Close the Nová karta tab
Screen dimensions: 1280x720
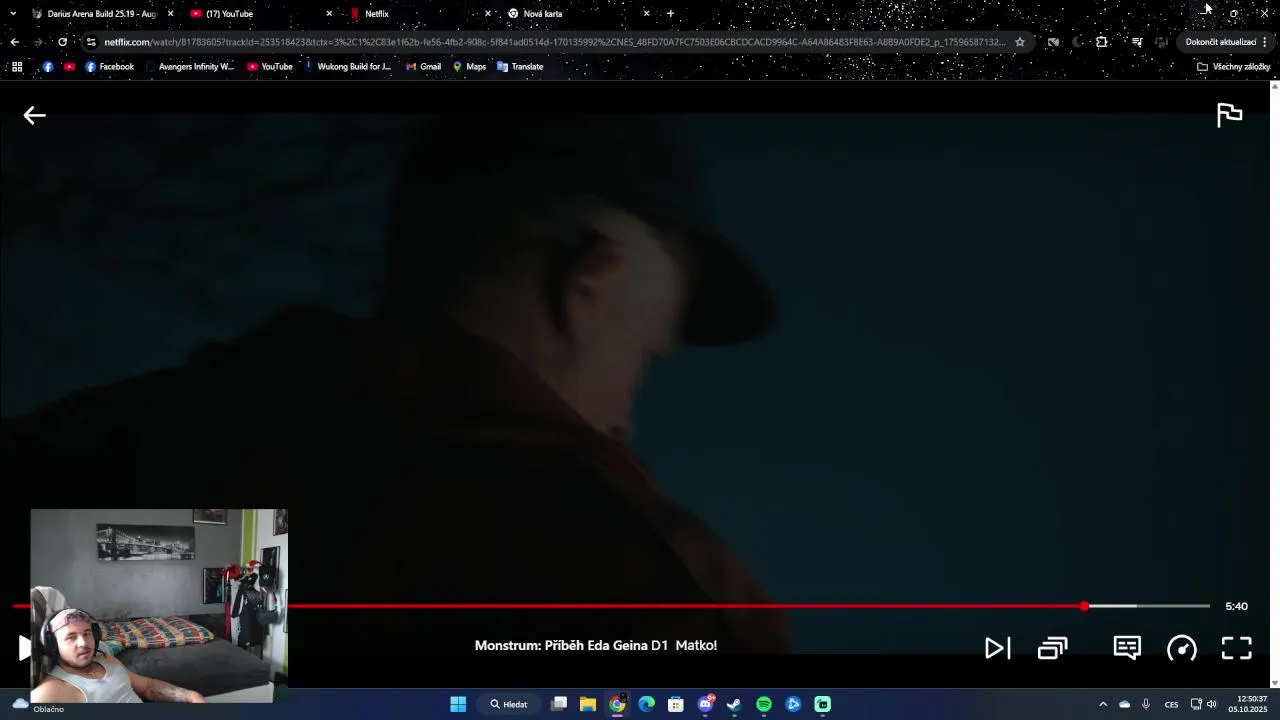point(646,14)
